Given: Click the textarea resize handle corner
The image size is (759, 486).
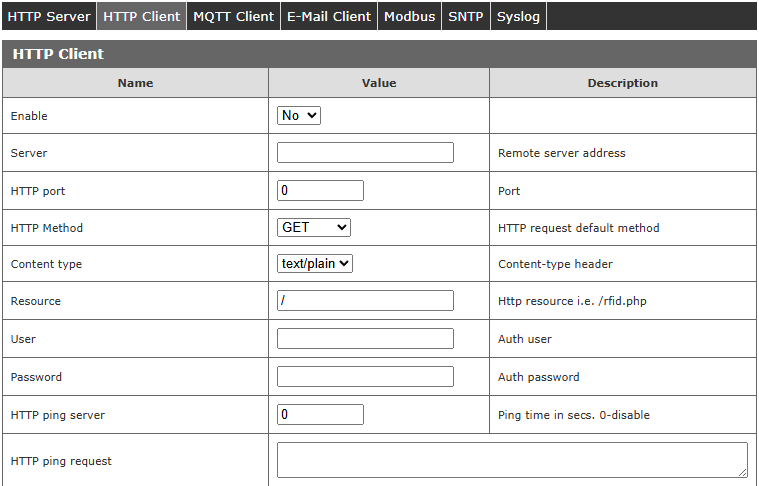Looking at the screenshot, I should pos(742,472).
